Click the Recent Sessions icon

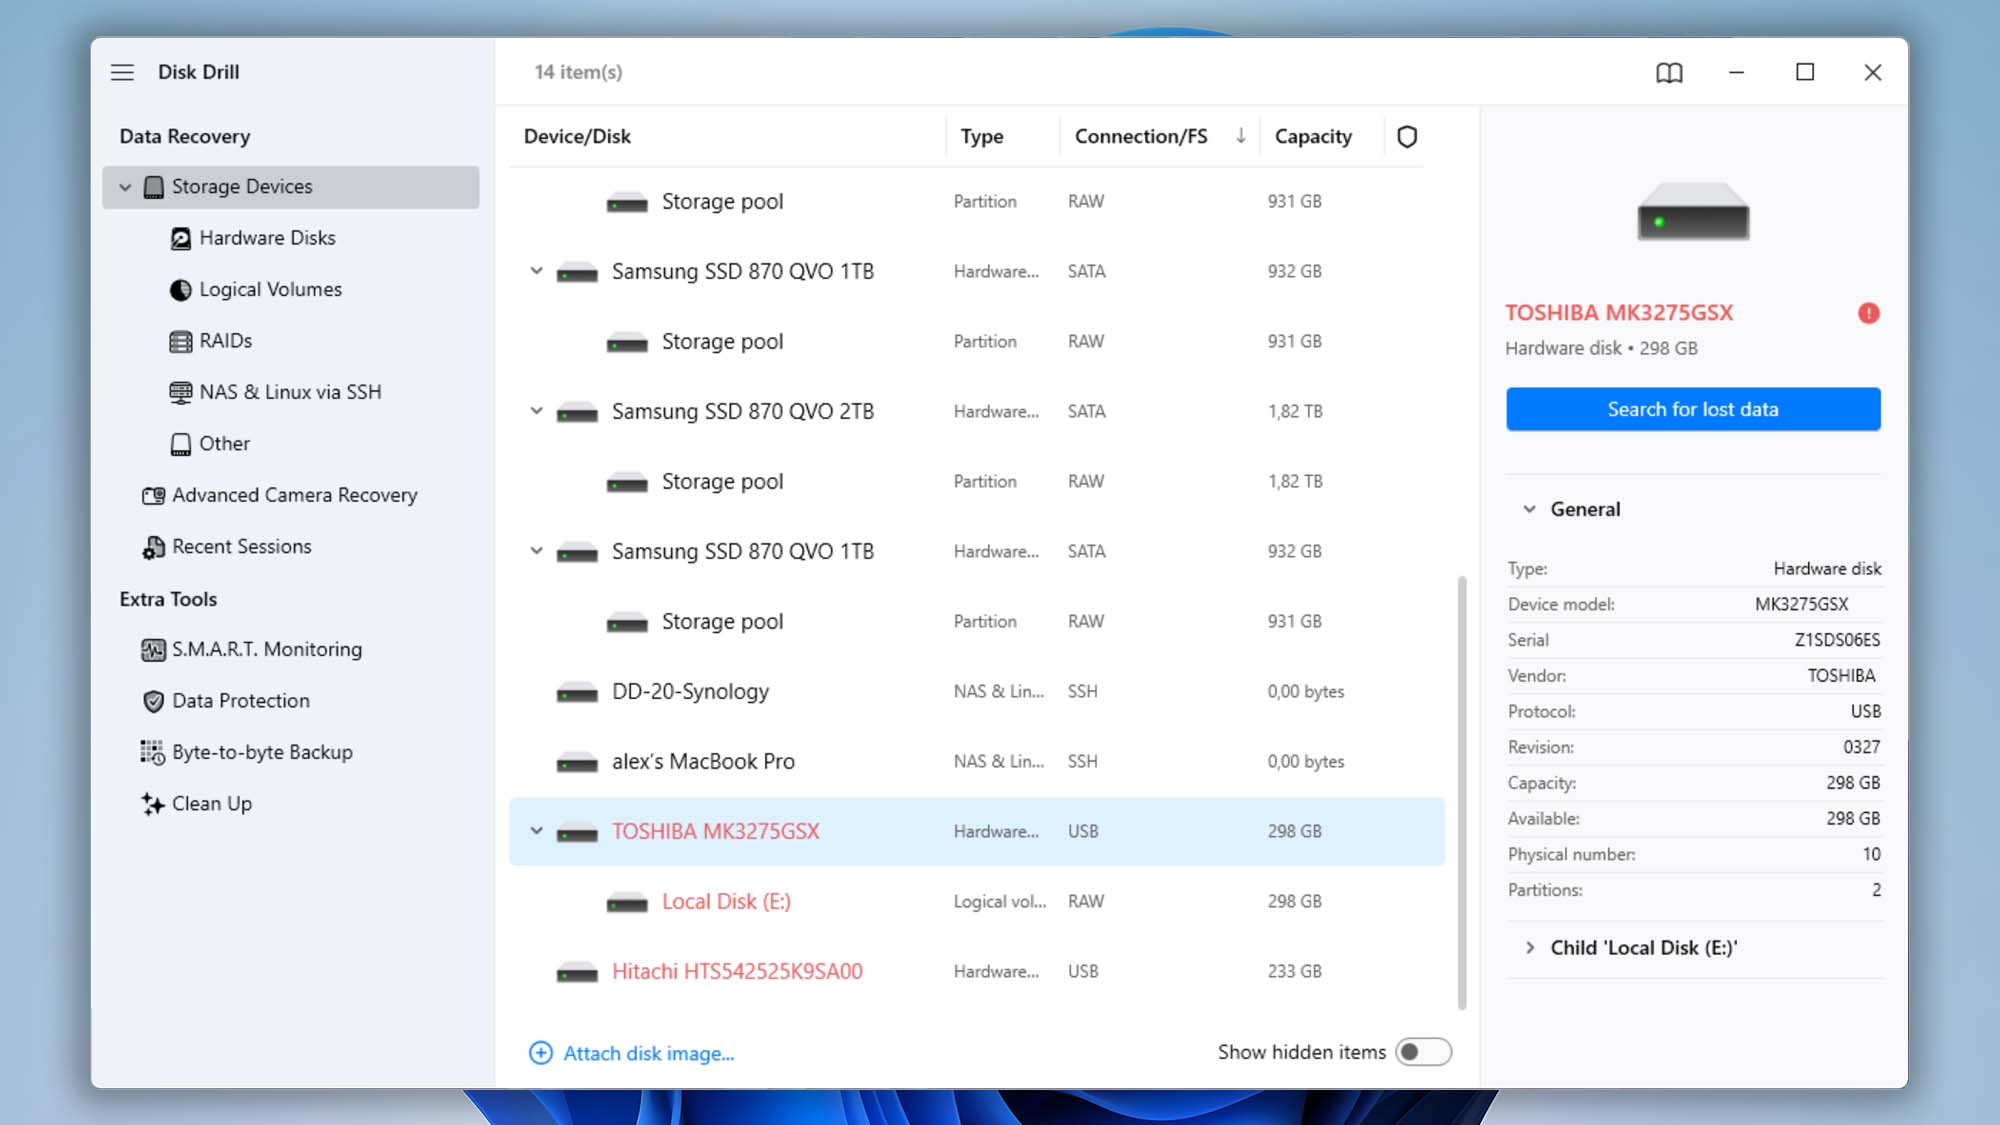pyautogui.click(x=153, y=547)
